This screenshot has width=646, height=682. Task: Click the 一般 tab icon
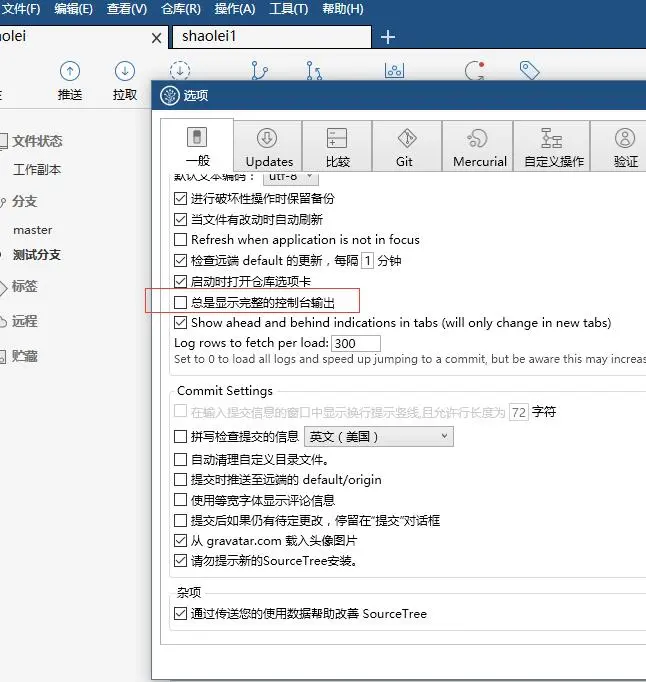point(197,137)
